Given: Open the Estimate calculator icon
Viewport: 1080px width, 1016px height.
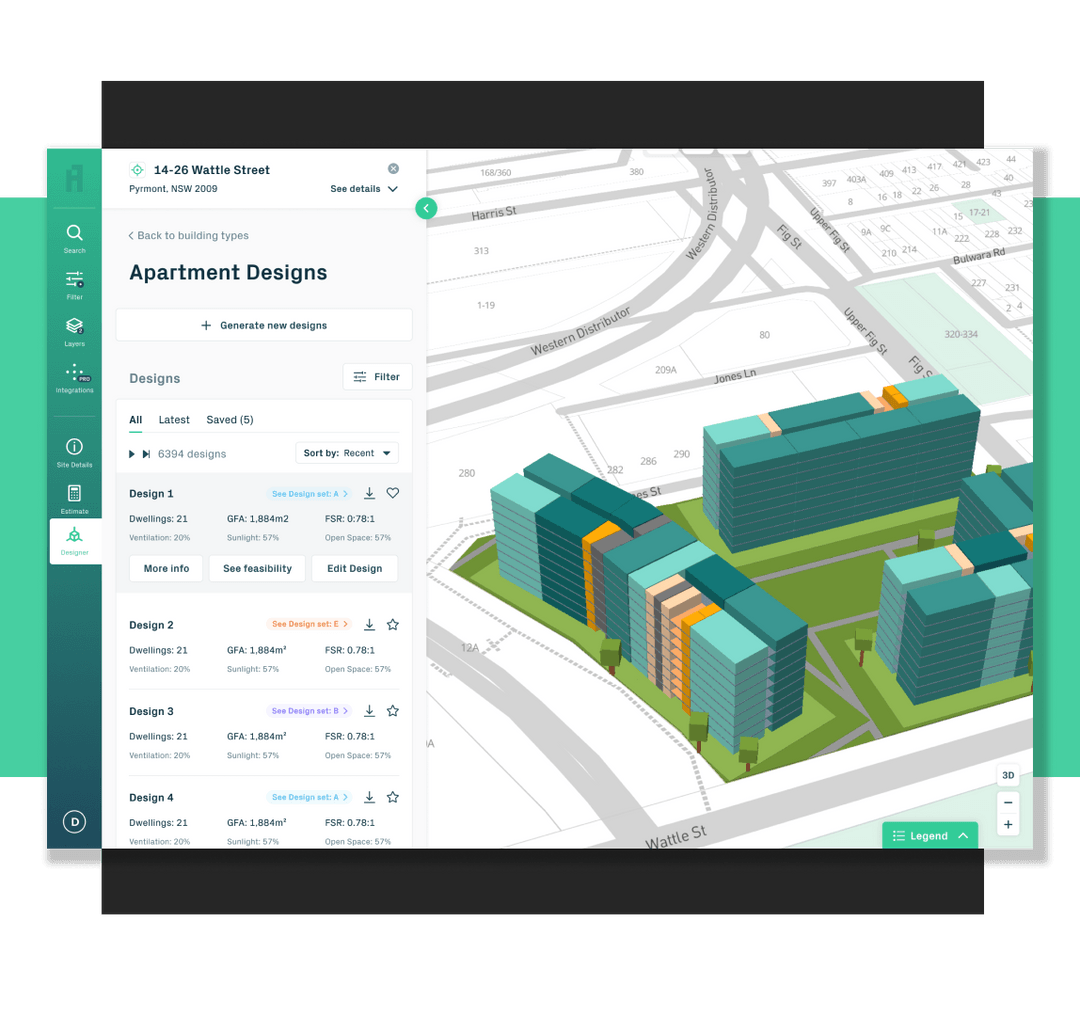Looking at the screenshot, I should (x=74, y=495).
